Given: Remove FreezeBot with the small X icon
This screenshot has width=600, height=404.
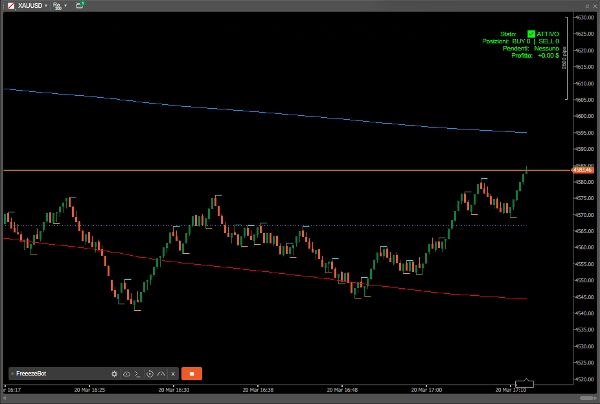Looking at the screenshot, I should click(x=173, y=374).
